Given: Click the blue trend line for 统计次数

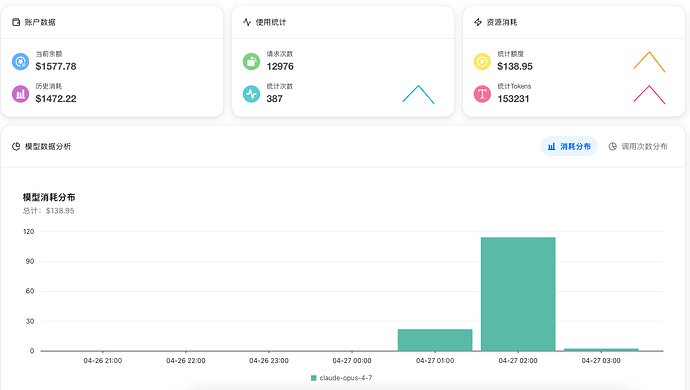Looking at the screenshot, I should point(418,94).
